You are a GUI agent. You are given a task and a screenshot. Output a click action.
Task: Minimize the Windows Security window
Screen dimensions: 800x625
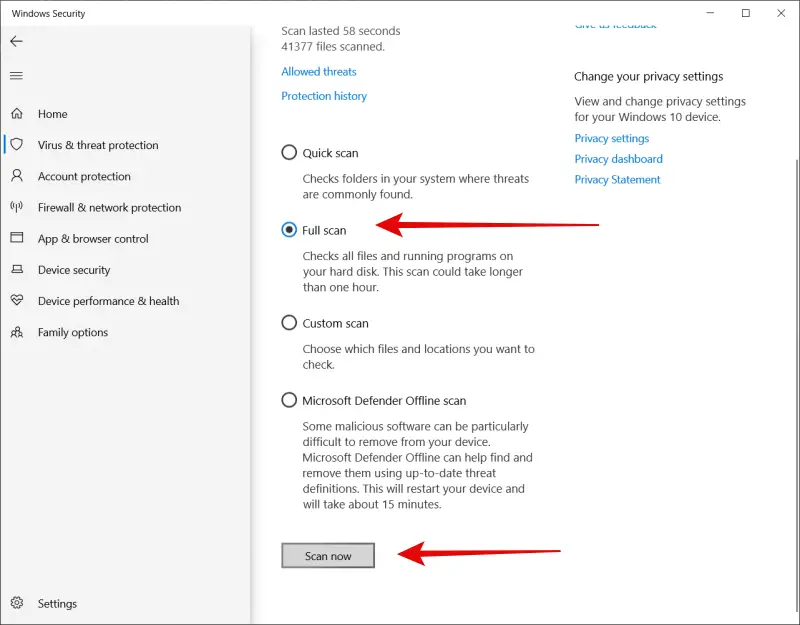pos(710,13)
